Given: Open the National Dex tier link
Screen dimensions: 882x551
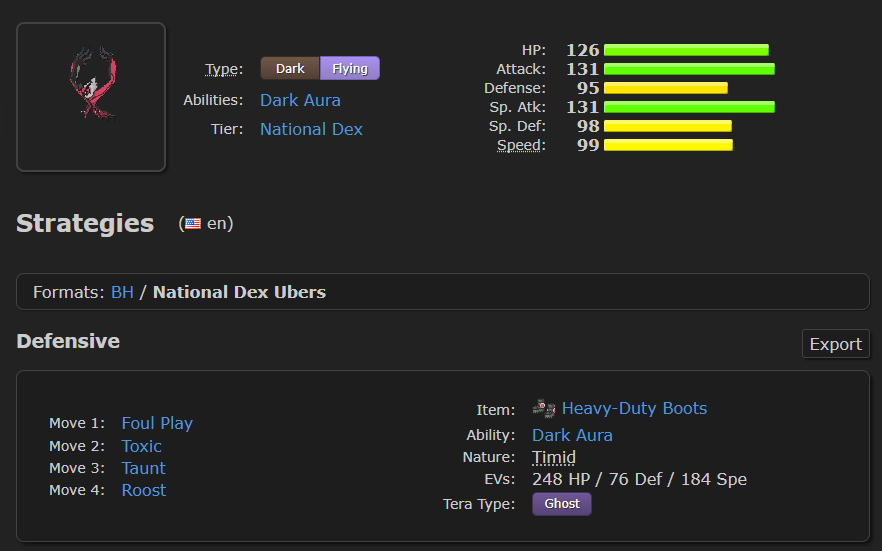Looking at the screenshot, I should [311, 129].
